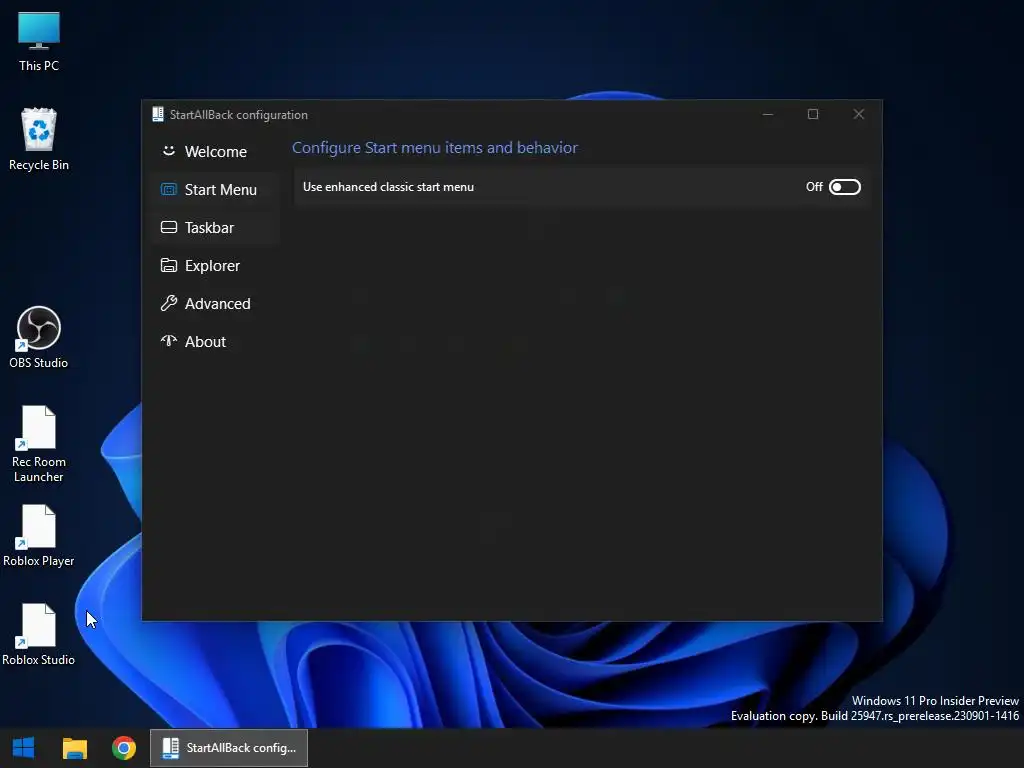The image size is (1024, 768).
Task: Select the Recycle Bin desktop icon
Action: click(39, 139)
